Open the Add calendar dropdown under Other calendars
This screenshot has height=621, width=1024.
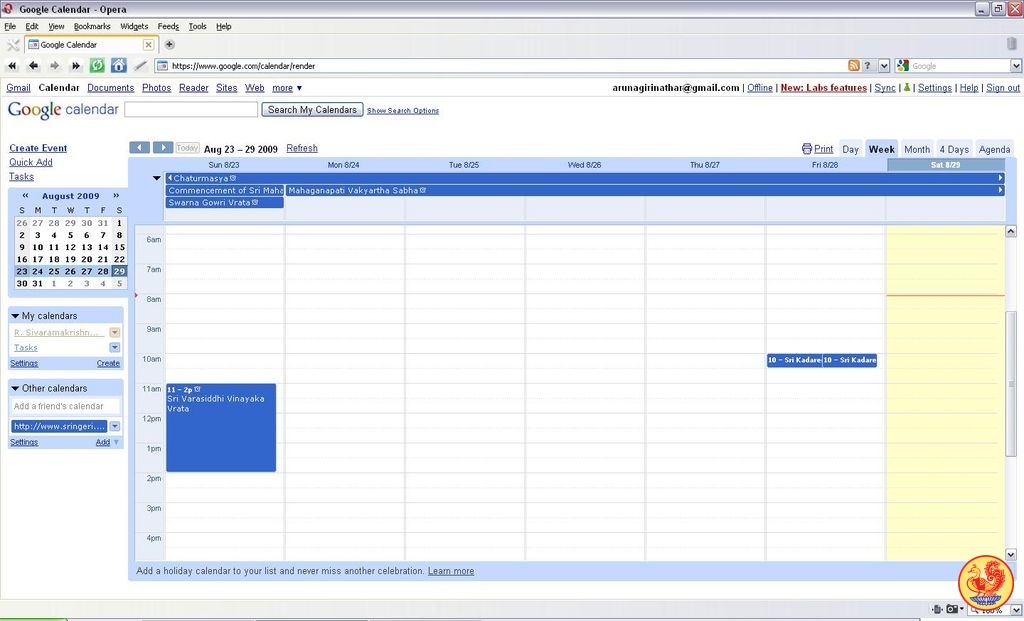117,442
